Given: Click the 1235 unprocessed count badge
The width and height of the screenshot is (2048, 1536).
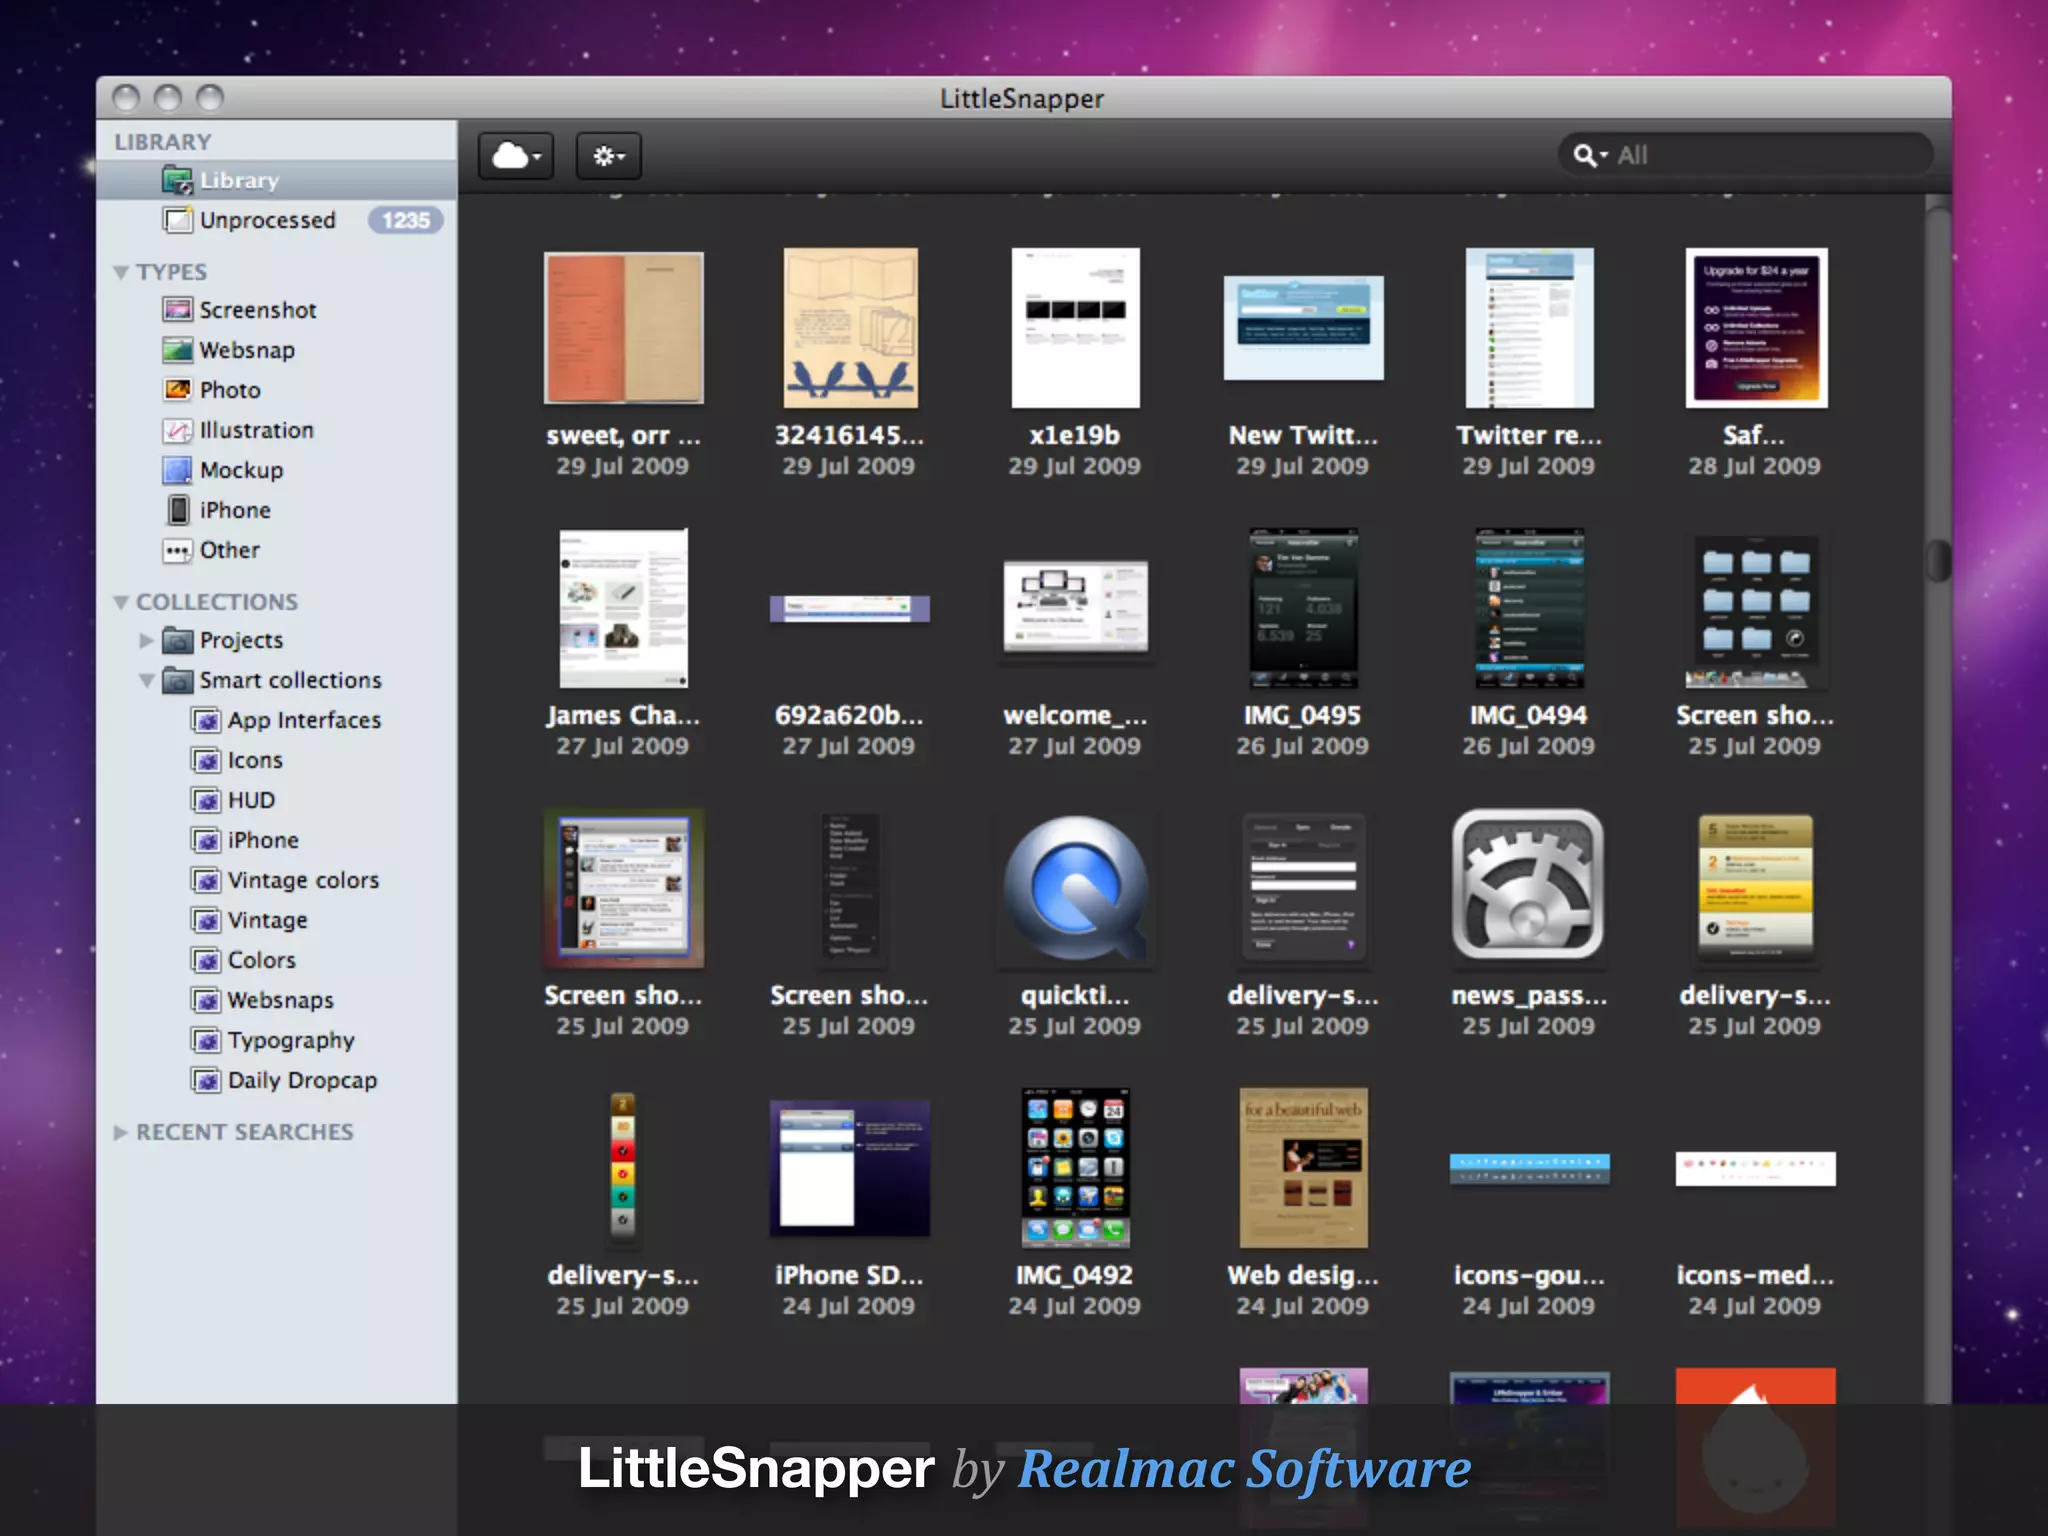Looking at the screenshot, I should coord(405,220).
